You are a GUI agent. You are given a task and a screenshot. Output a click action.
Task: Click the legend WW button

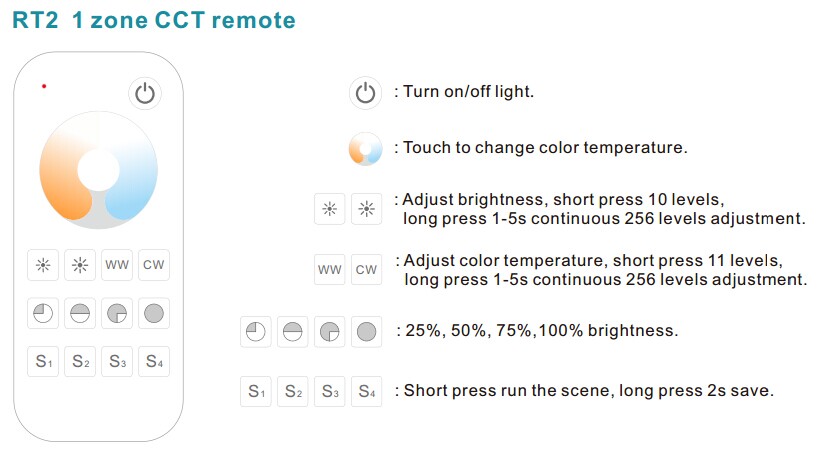point(330,270)
